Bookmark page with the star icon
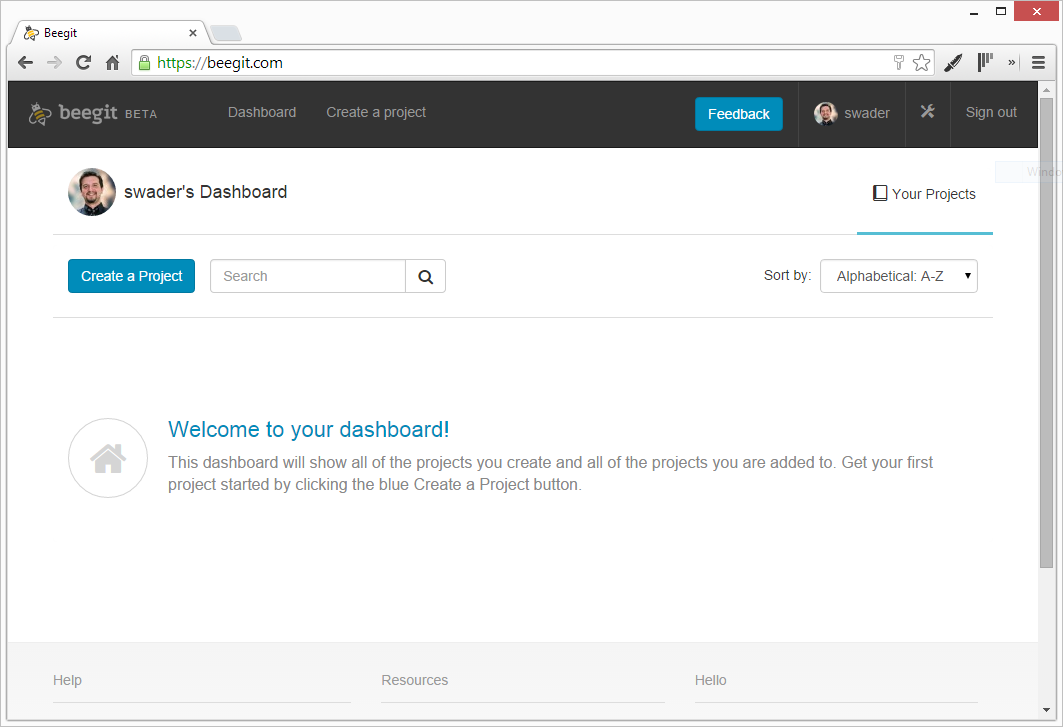The width and height of the screenshot is (1063, 727). point(921,63)
